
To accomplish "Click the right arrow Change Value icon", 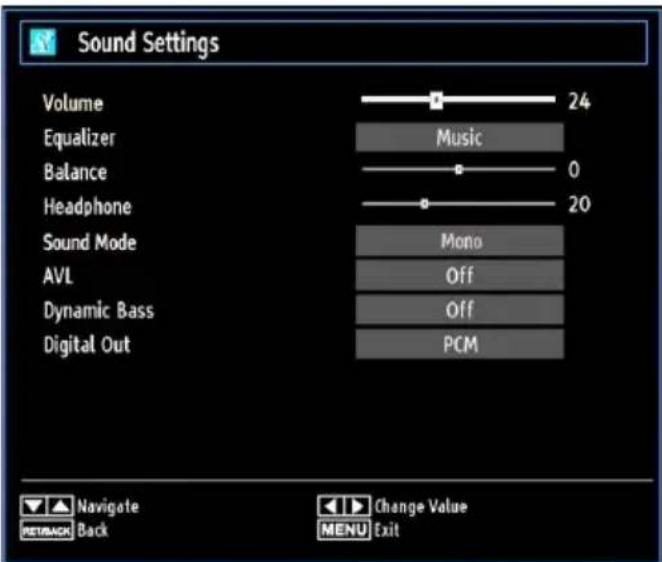I will coord(358,506).
